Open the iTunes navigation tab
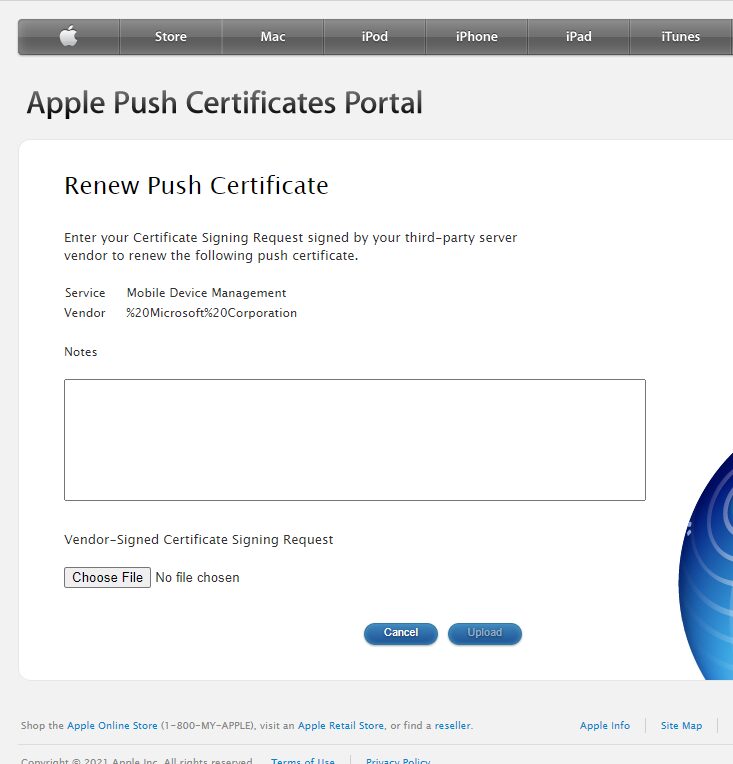The width and height of the screenshot is (733, 764). pyautogui.click(x=680, y=37)
